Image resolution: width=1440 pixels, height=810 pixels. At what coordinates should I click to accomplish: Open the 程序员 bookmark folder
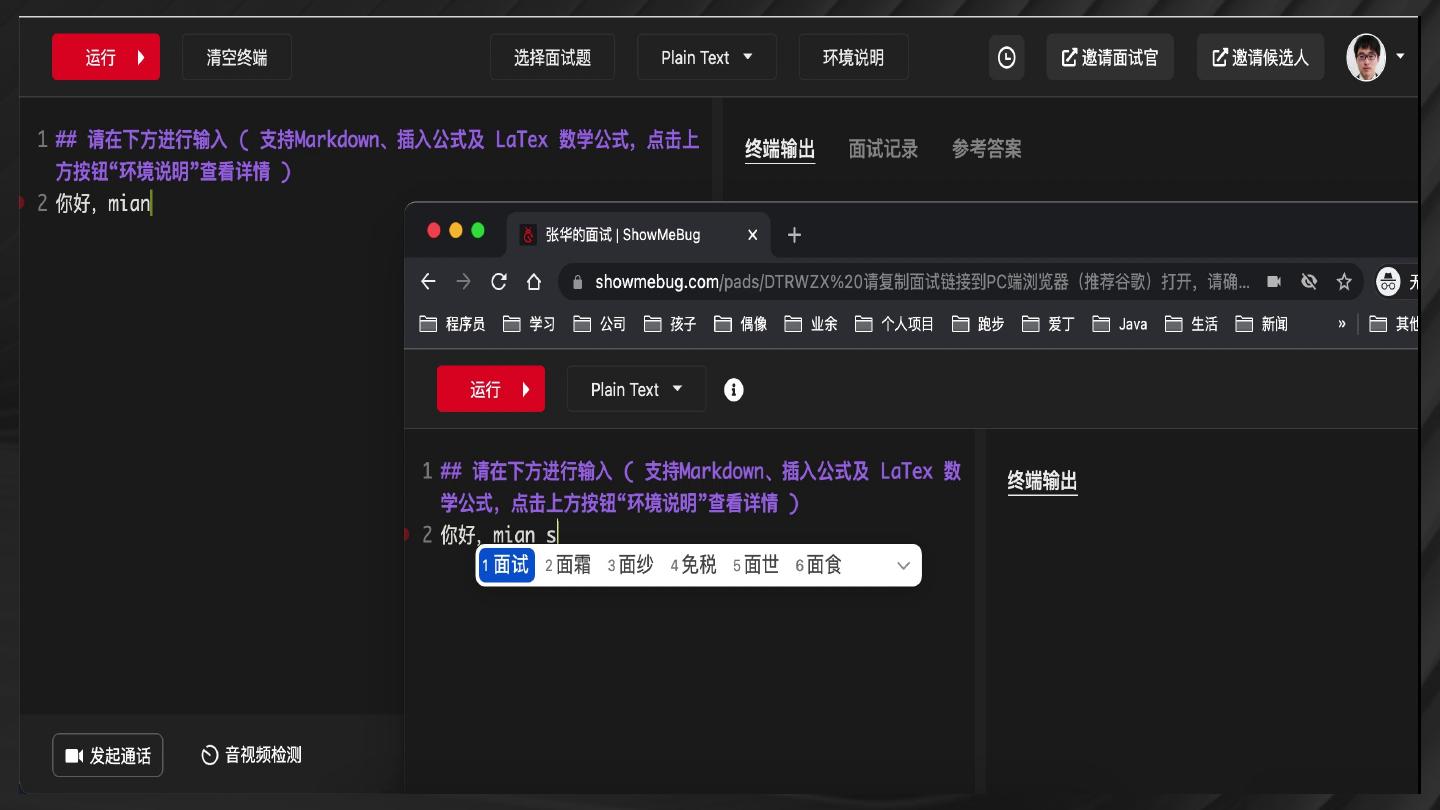pyautogui.click(x=452, y=324)
